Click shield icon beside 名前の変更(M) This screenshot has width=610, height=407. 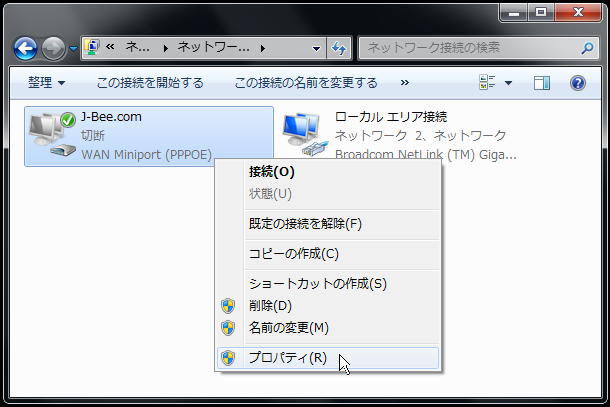(228, 328)
